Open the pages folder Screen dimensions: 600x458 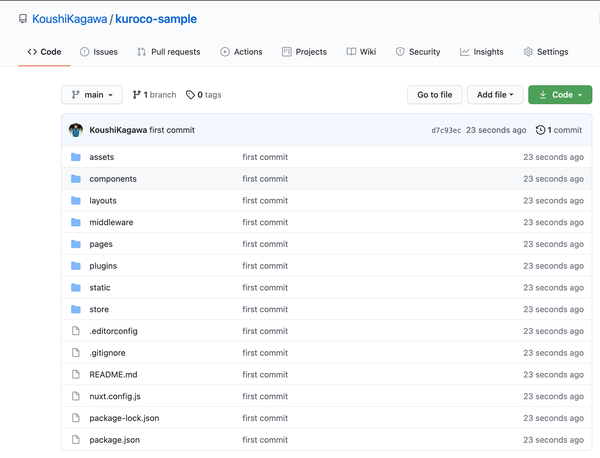coord(101,244)
